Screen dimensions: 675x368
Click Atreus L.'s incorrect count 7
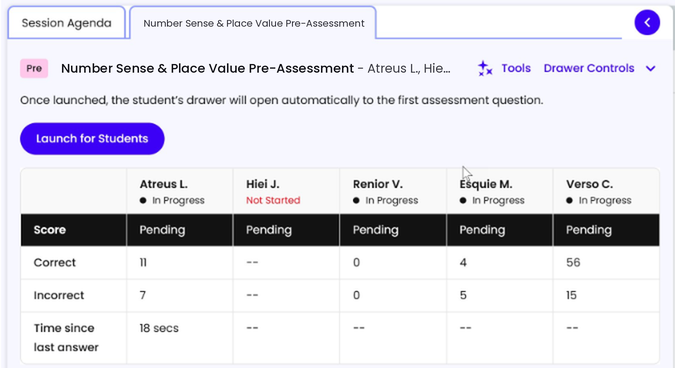(x=142, y=295)
